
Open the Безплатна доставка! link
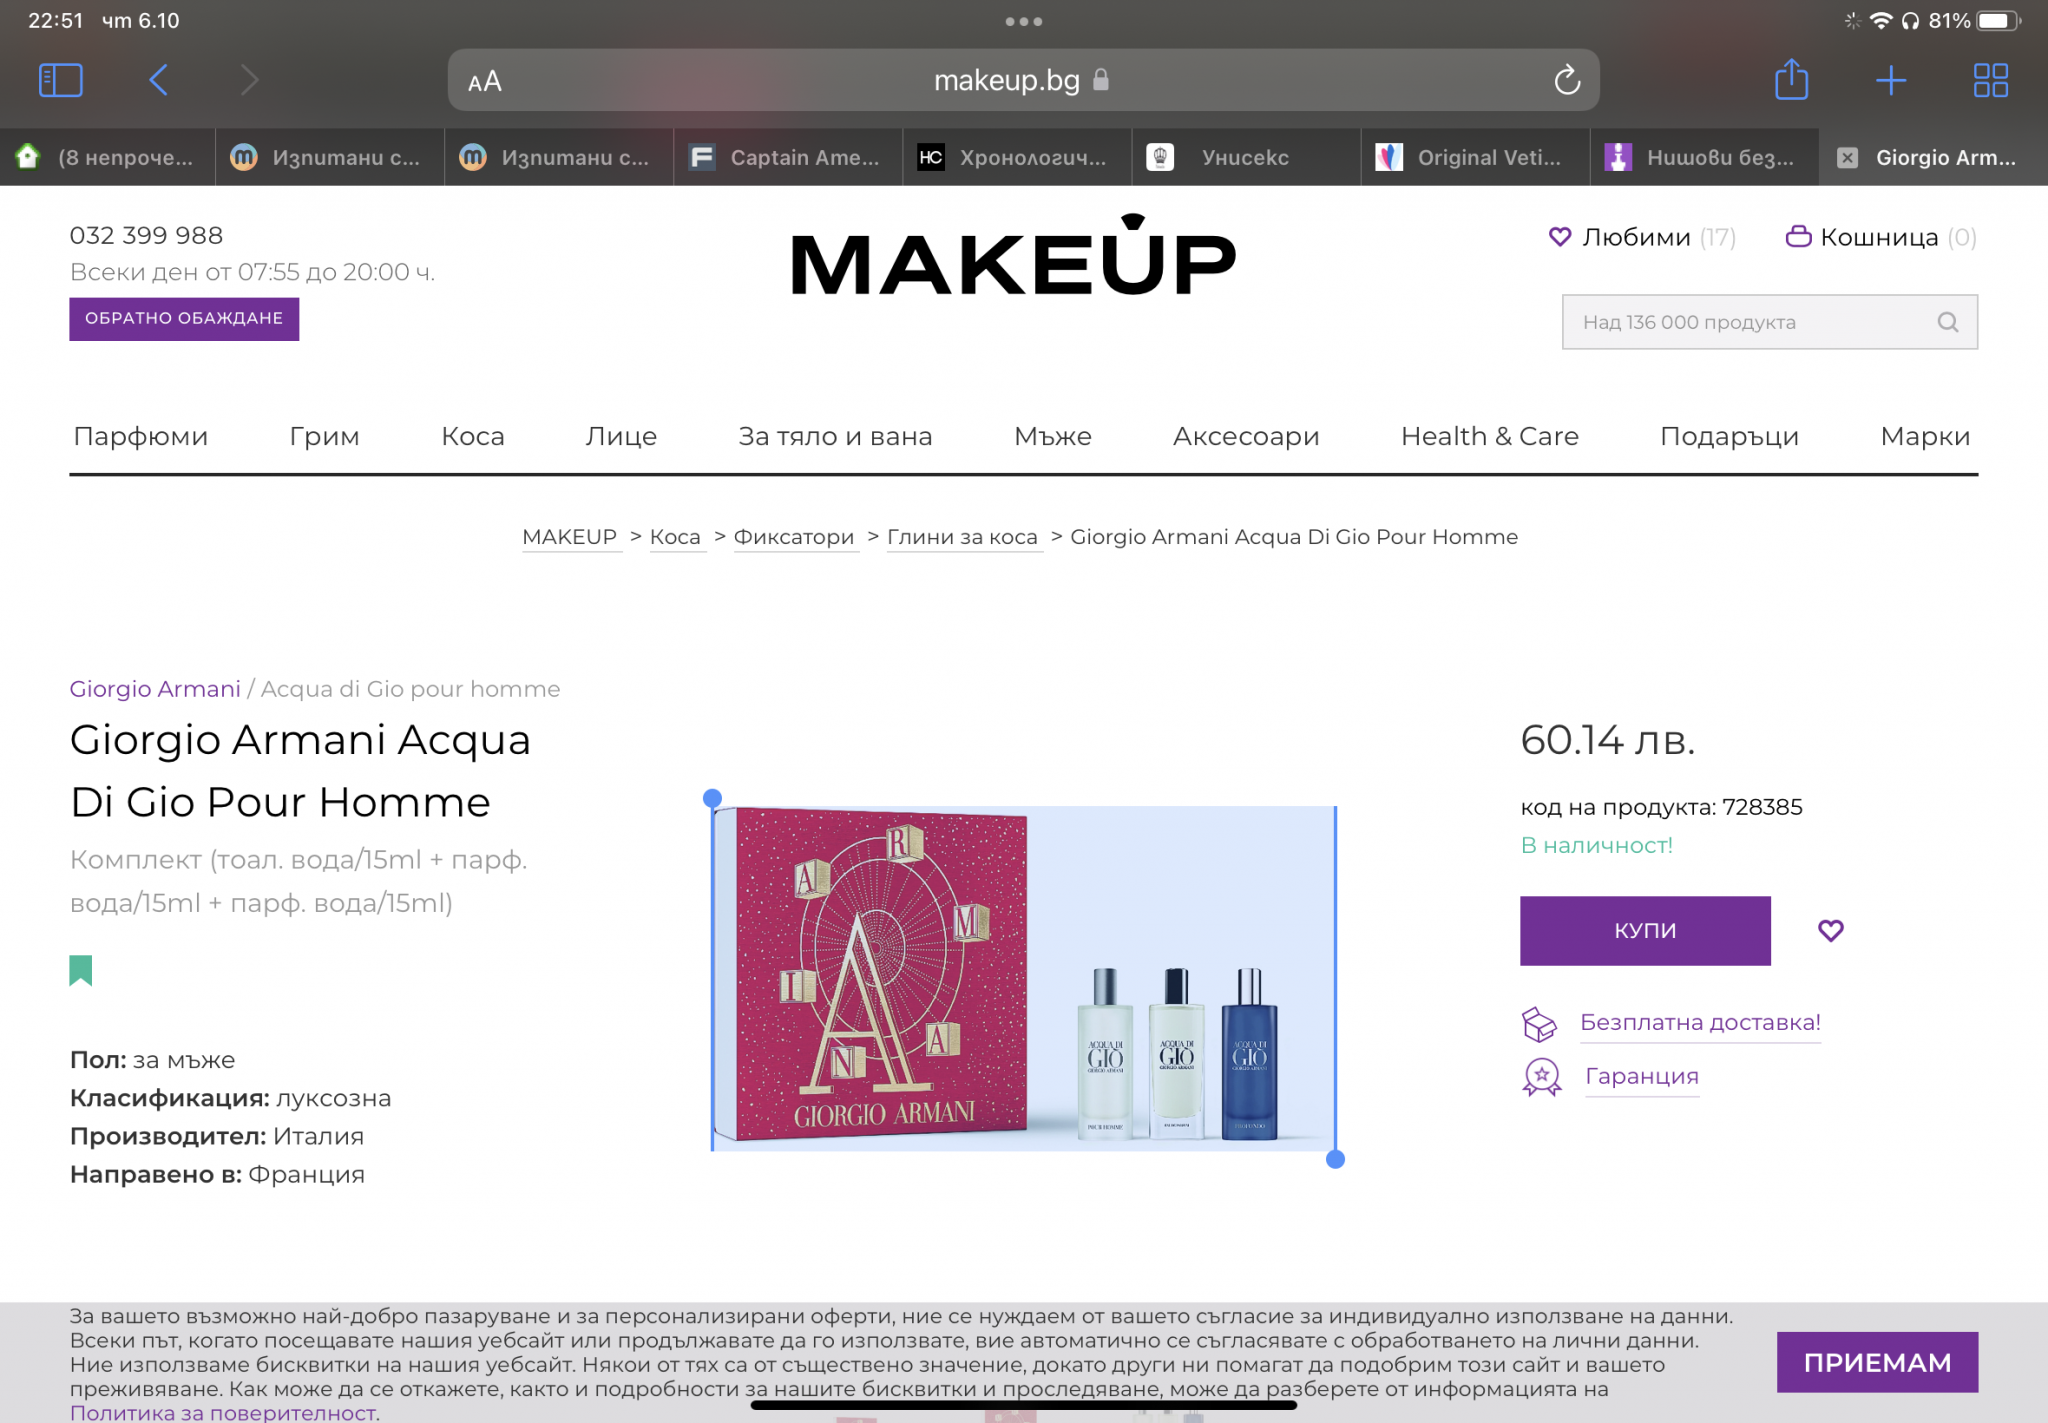coord(1700,1022)
